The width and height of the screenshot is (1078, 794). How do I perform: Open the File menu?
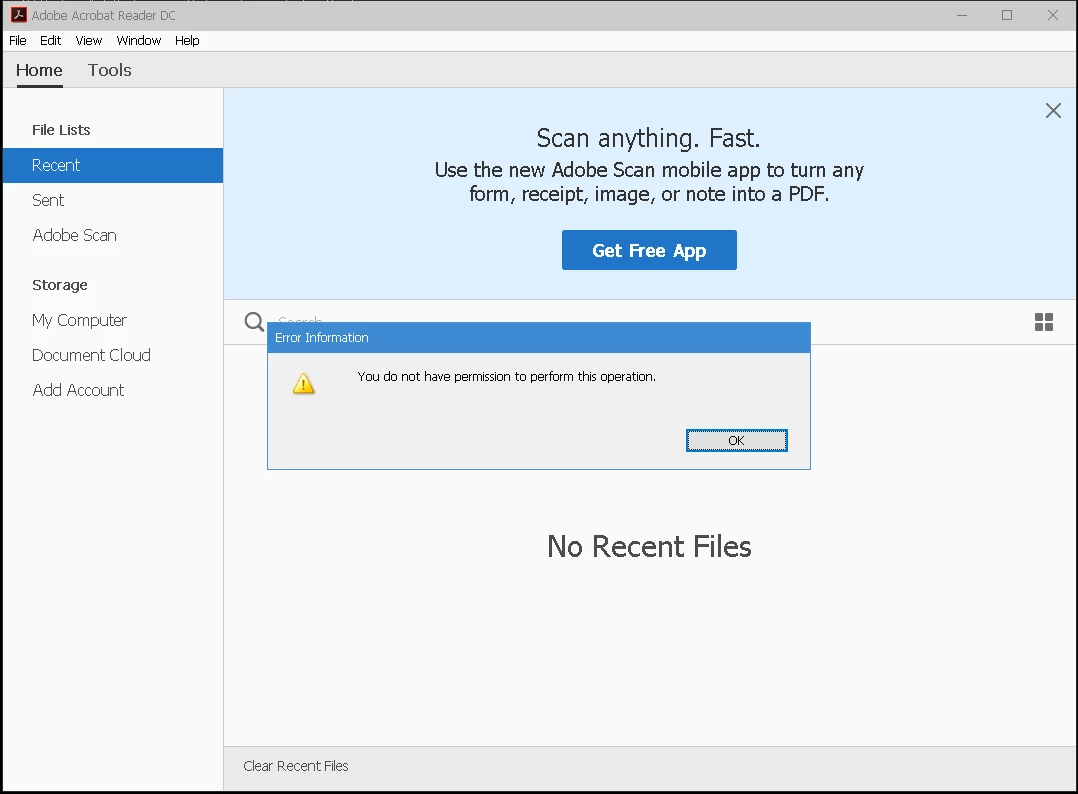coord(18,41)
